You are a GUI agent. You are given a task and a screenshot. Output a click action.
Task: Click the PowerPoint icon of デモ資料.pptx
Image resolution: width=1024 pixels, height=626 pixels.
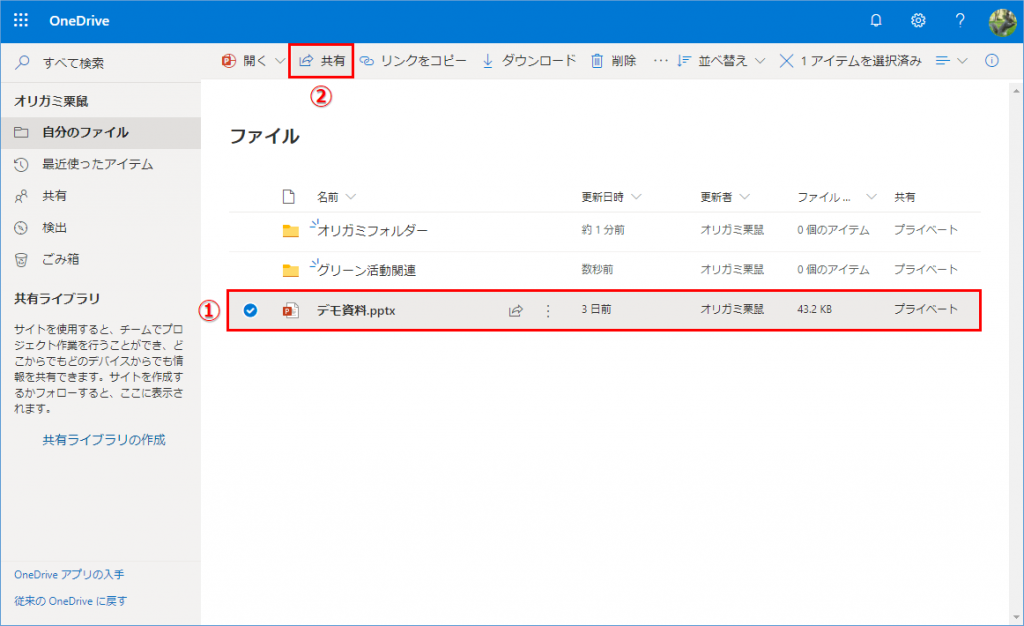click(291, 310)
